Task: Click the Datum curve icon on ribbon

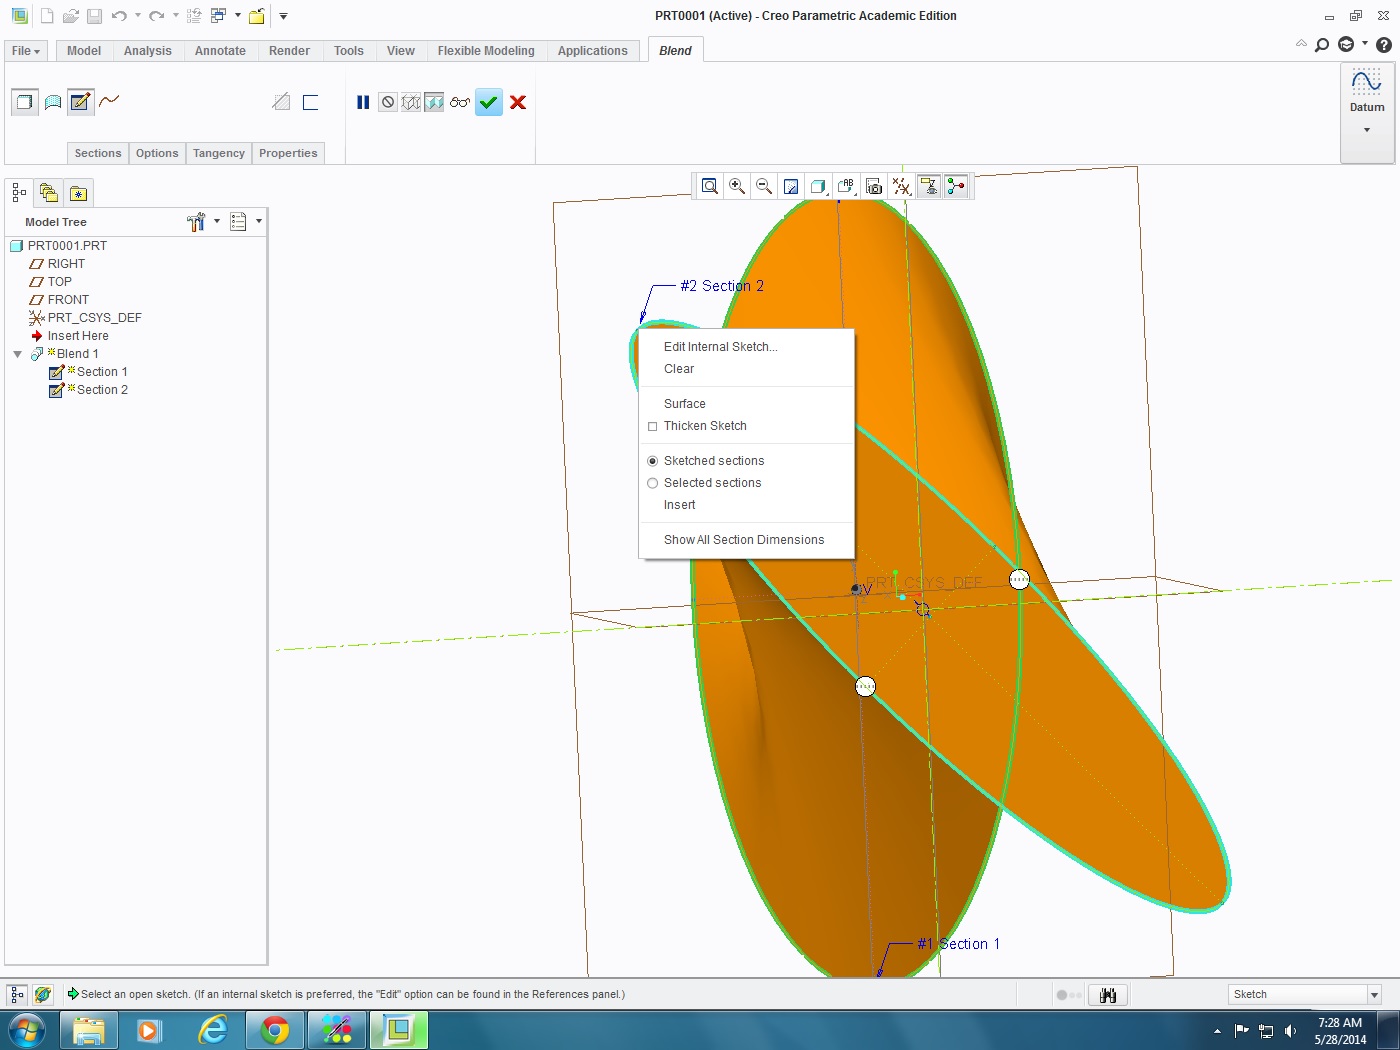Action: click(x=1367, y=82)
